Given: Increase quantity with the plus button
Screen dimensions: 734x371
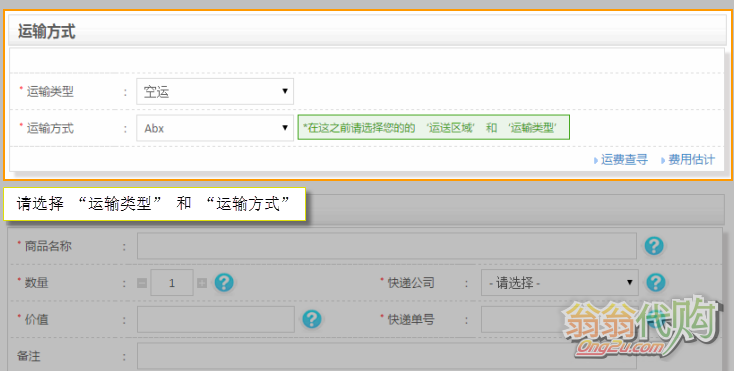Looking at the screenshot, I should pos(202,283).
